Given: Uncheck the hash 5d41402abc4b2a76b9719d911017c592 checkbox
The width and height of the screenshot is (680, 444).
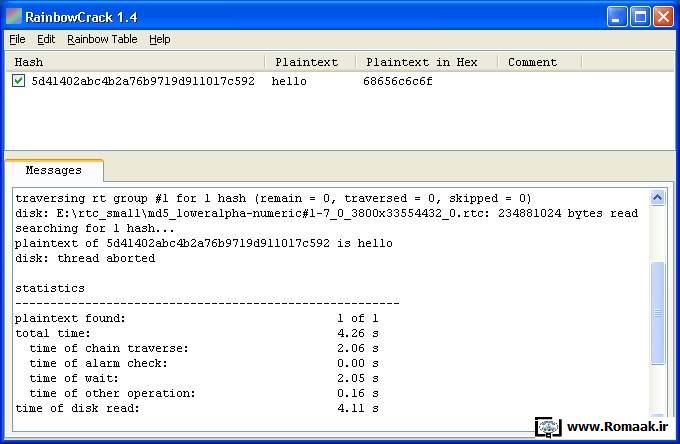Looking at the screenshot, I should click(18, 81).
